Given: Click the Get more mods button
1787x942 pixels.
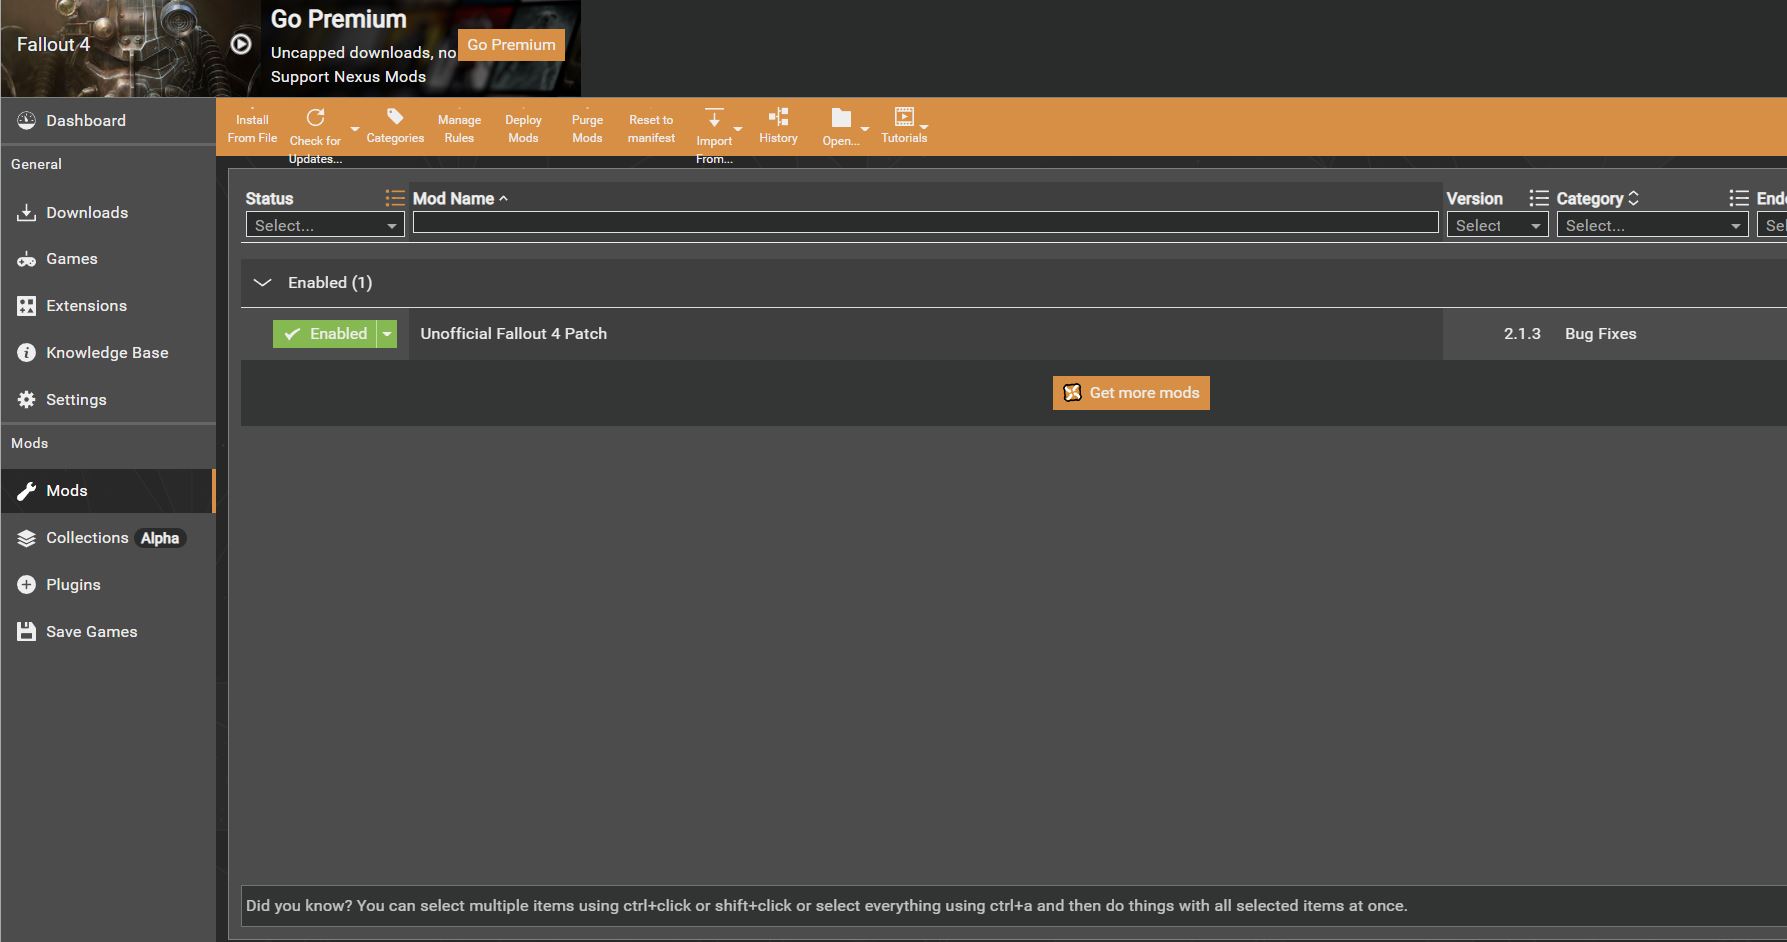Looking at the screenshot, I should (x=1131, y=393).
